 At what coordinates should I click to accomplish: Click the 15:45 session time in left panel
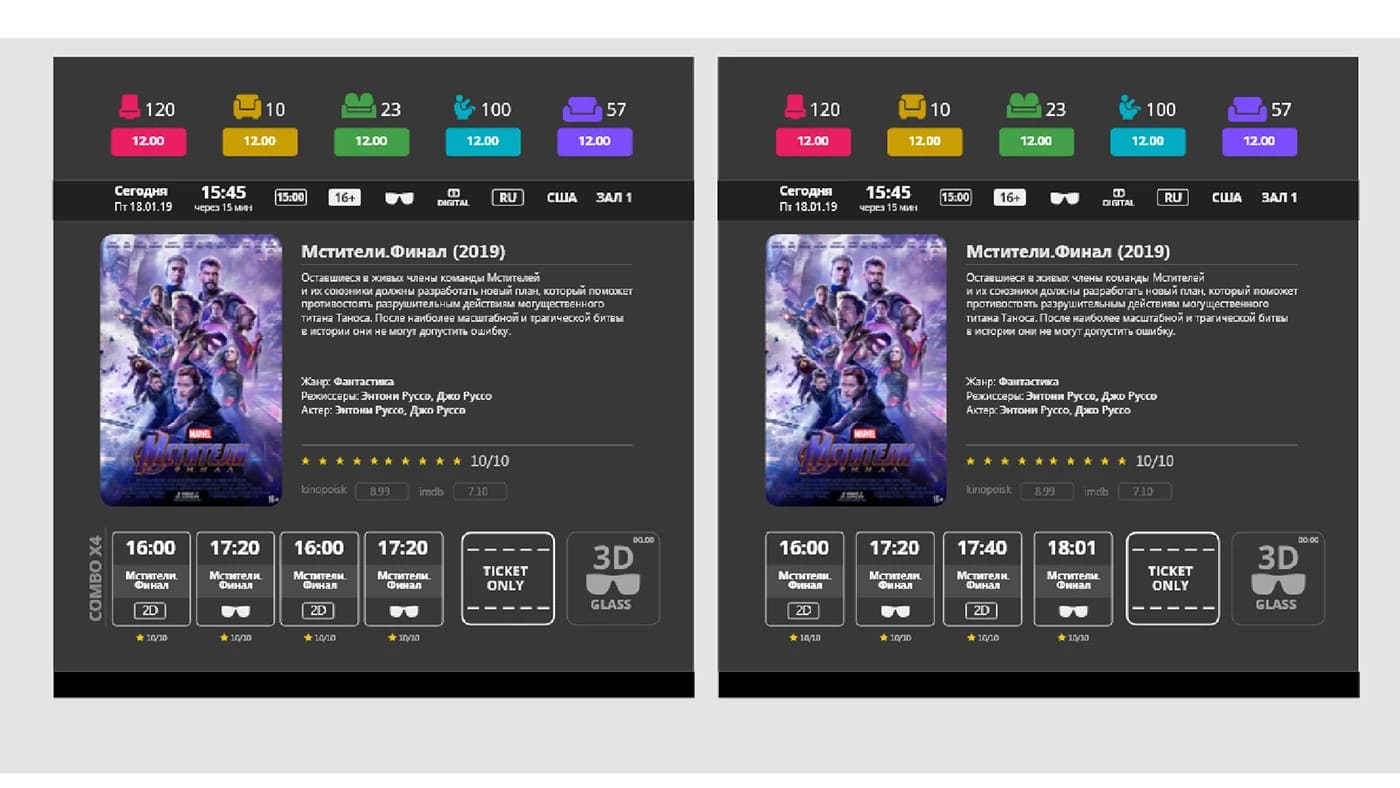(223, 192)
